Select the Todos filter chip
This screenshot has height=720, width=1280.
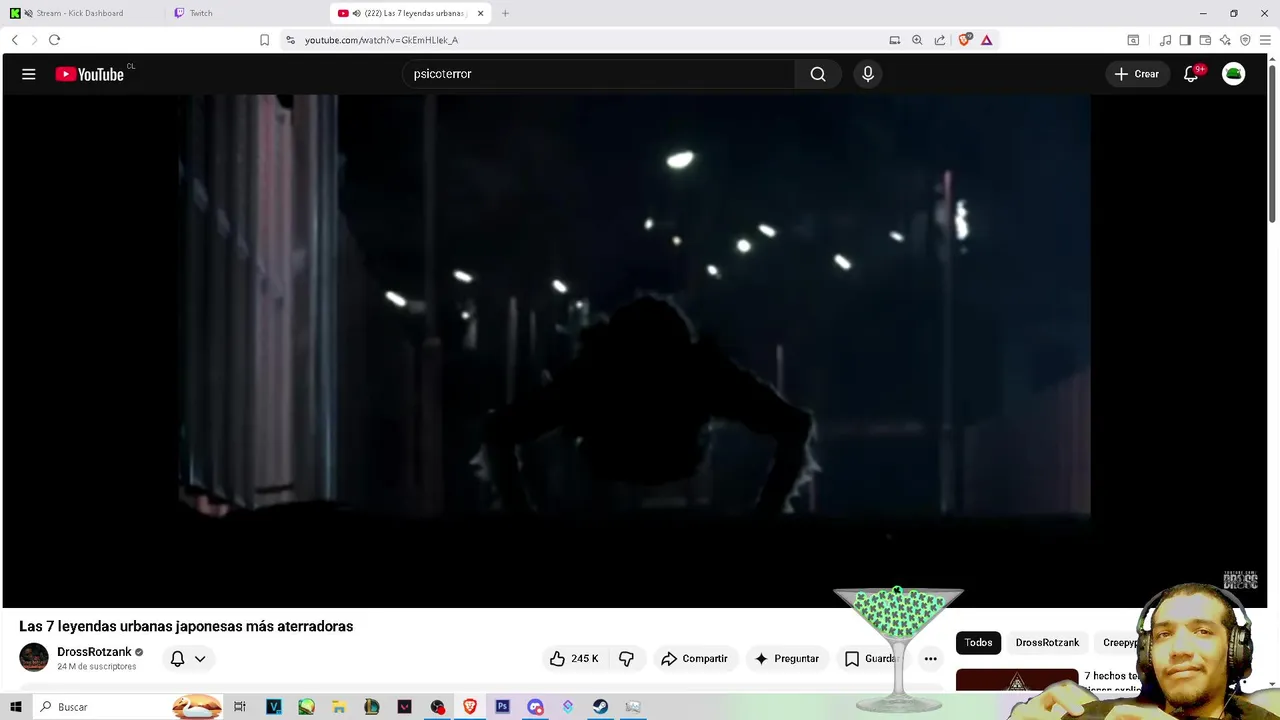[x=978, y=643]
